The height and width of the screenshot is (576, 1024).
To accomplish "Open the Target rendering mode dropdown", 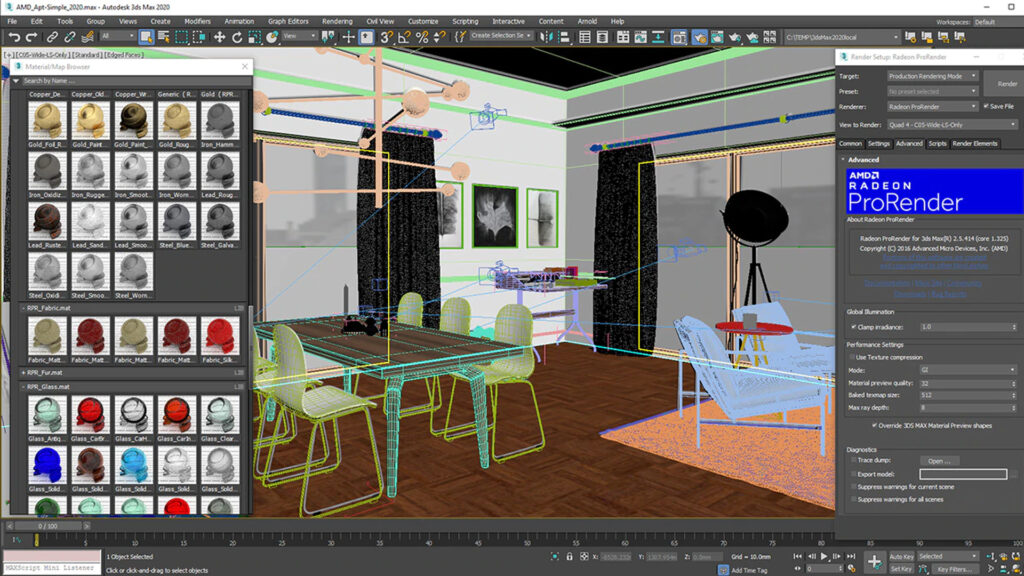I will tap(932, 76).
